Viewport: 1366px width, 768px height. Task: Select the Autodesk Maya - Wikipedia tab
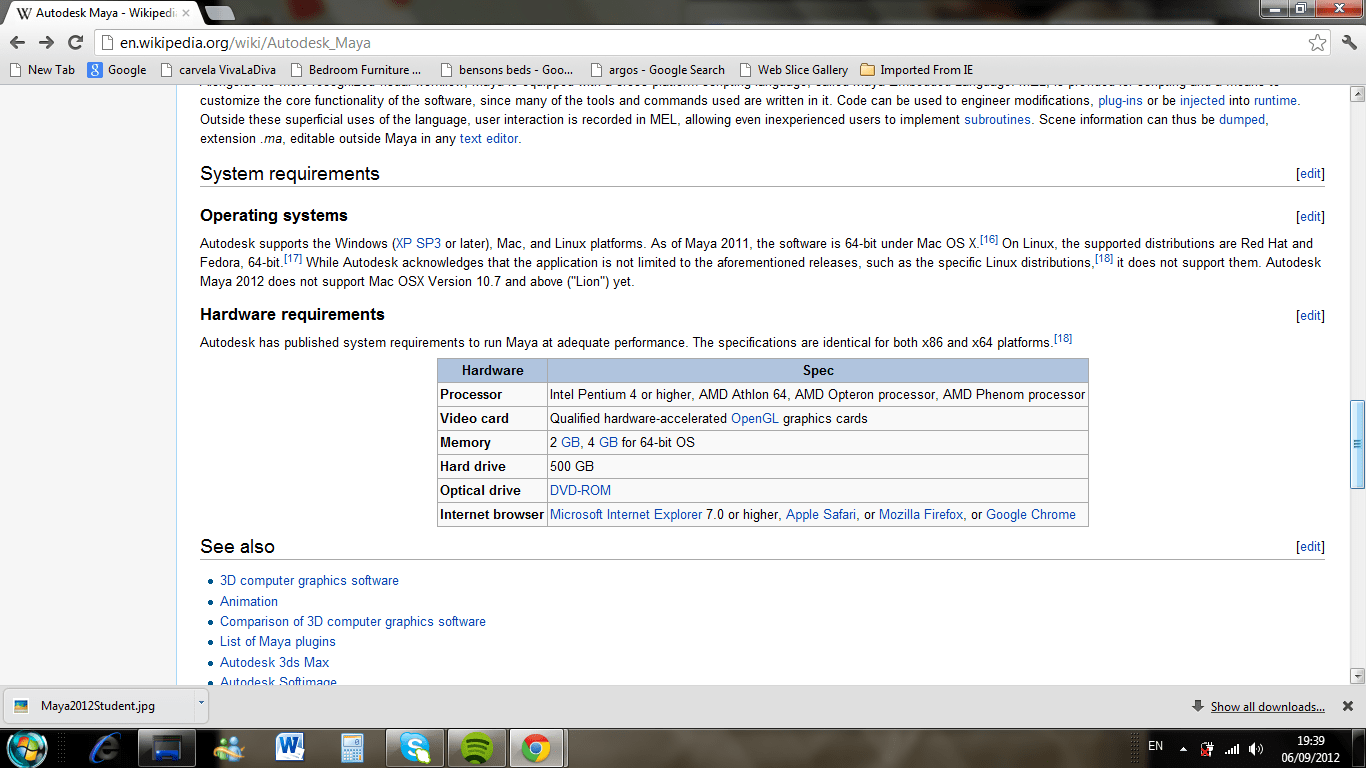click(x=105, y=14)
